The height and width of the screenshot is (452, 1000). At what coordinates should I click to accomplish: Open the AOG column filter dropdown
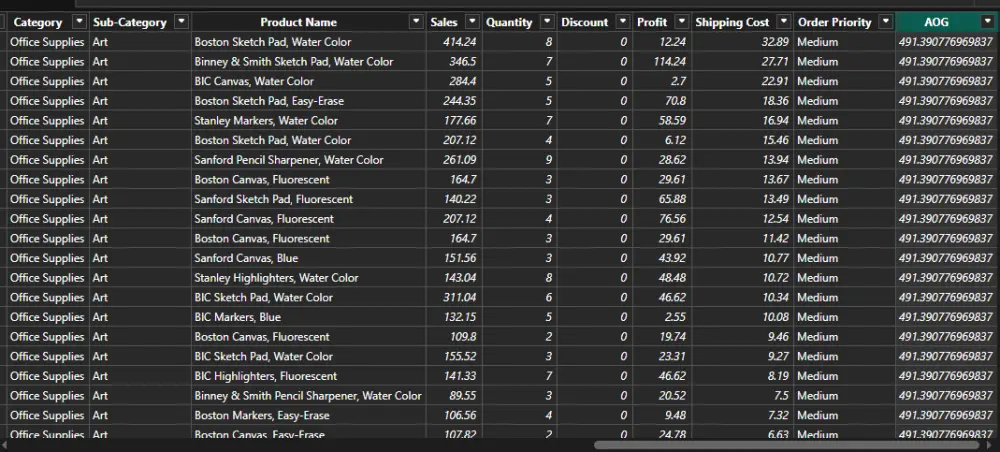pos(987,22)
